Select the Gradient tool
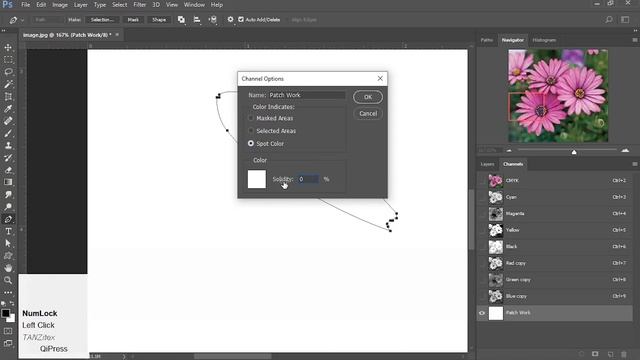The image size is (640, 360). pos(8,182)
